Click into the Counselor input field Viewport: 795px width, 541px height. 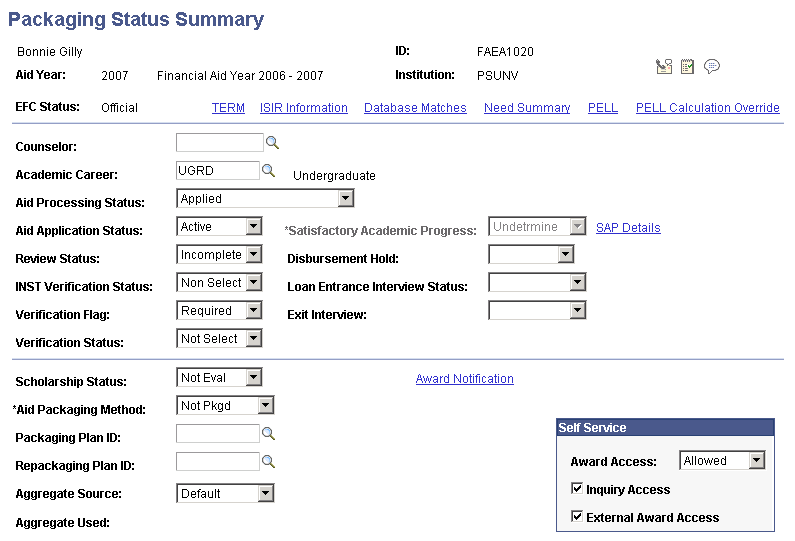point(220,142)
